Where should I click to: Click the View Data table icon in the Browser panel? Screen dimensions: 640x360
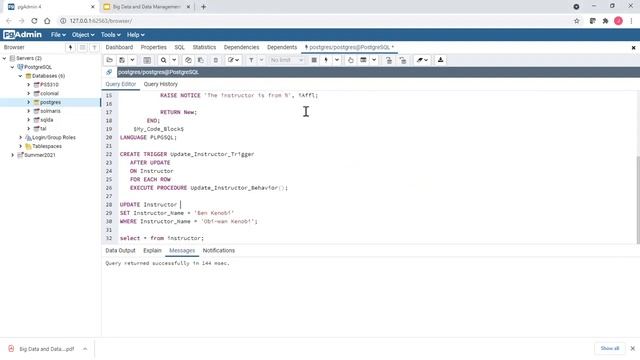click(82, 47)
